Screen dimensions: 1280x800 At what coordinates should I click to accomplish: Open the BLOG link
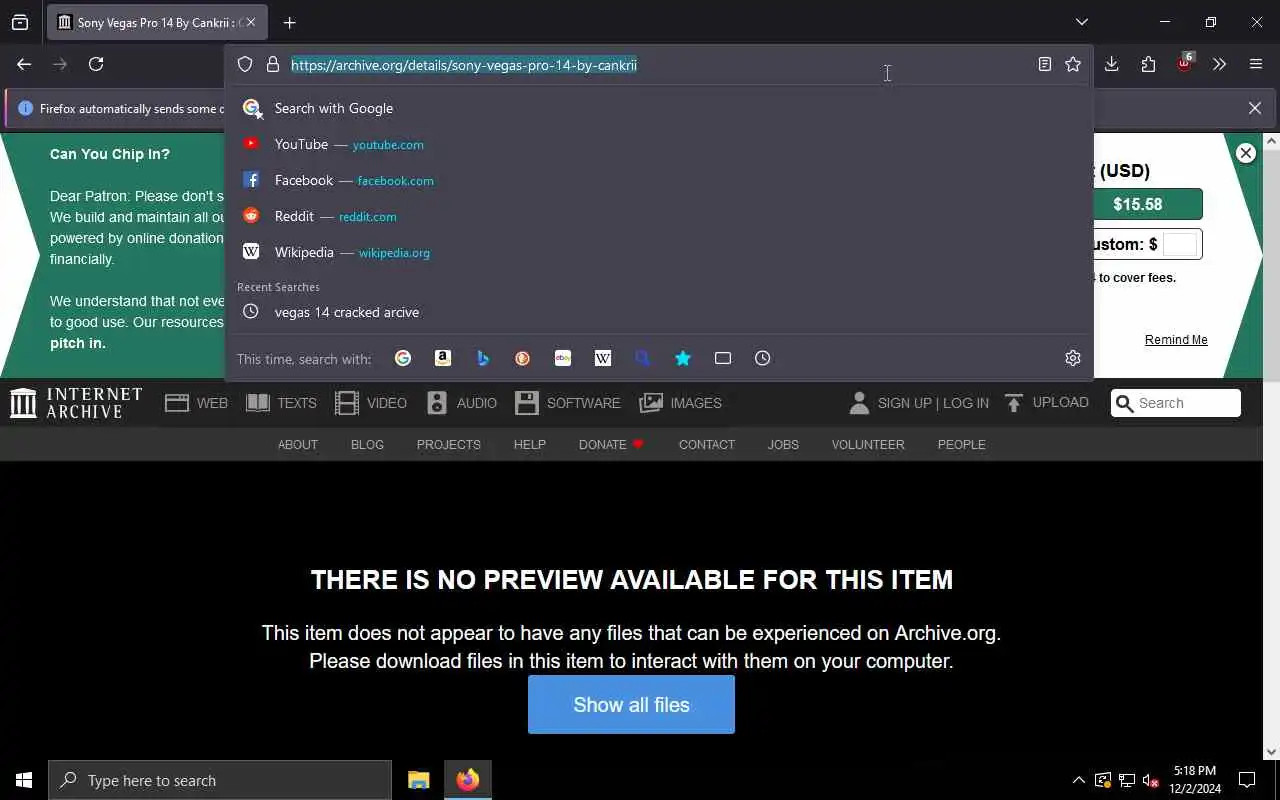[367, 444]
